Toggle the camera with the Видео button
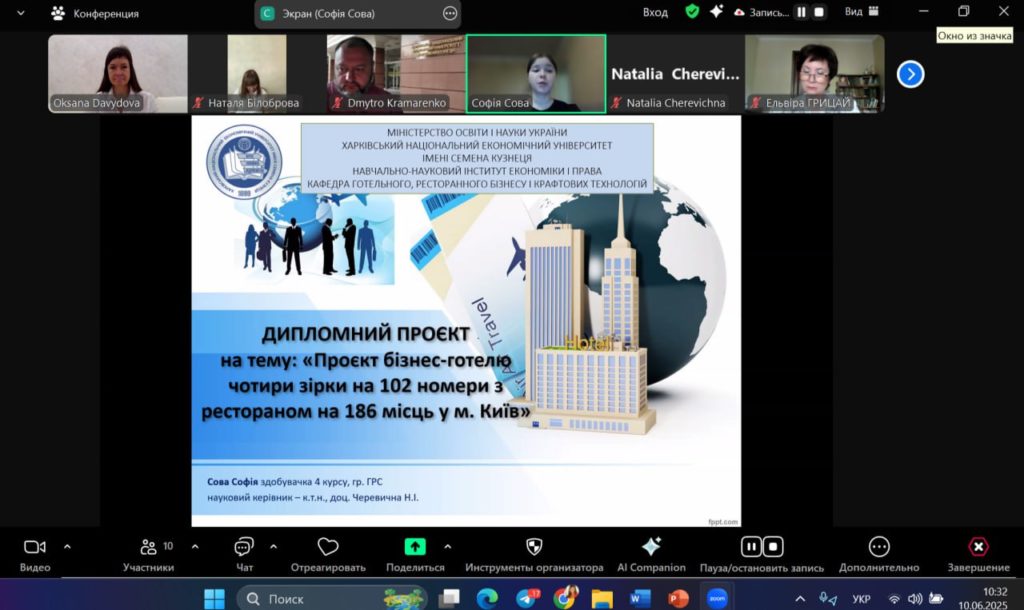The height and width of the screenshot is (610, 1024). [x=35, y=547]
